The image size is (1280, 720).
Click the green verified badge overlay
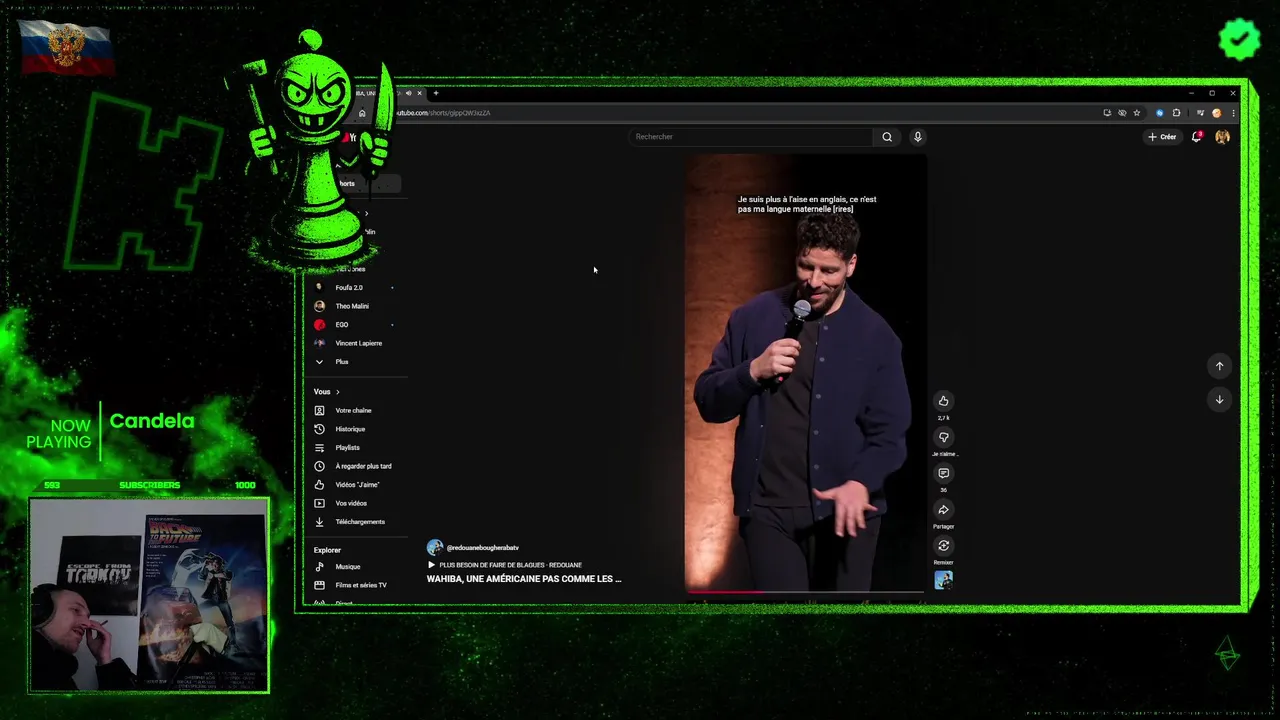pos(1239,38)
